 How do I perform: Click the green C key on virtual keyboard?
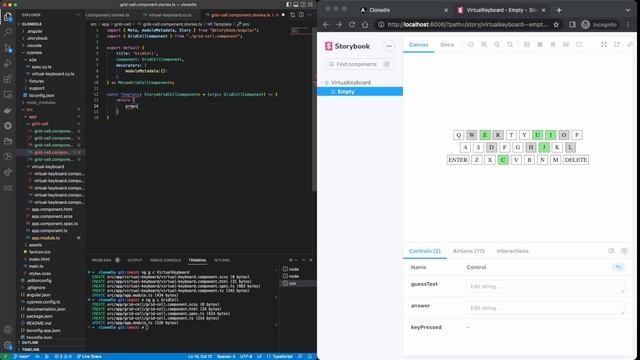tap(503, 160)
